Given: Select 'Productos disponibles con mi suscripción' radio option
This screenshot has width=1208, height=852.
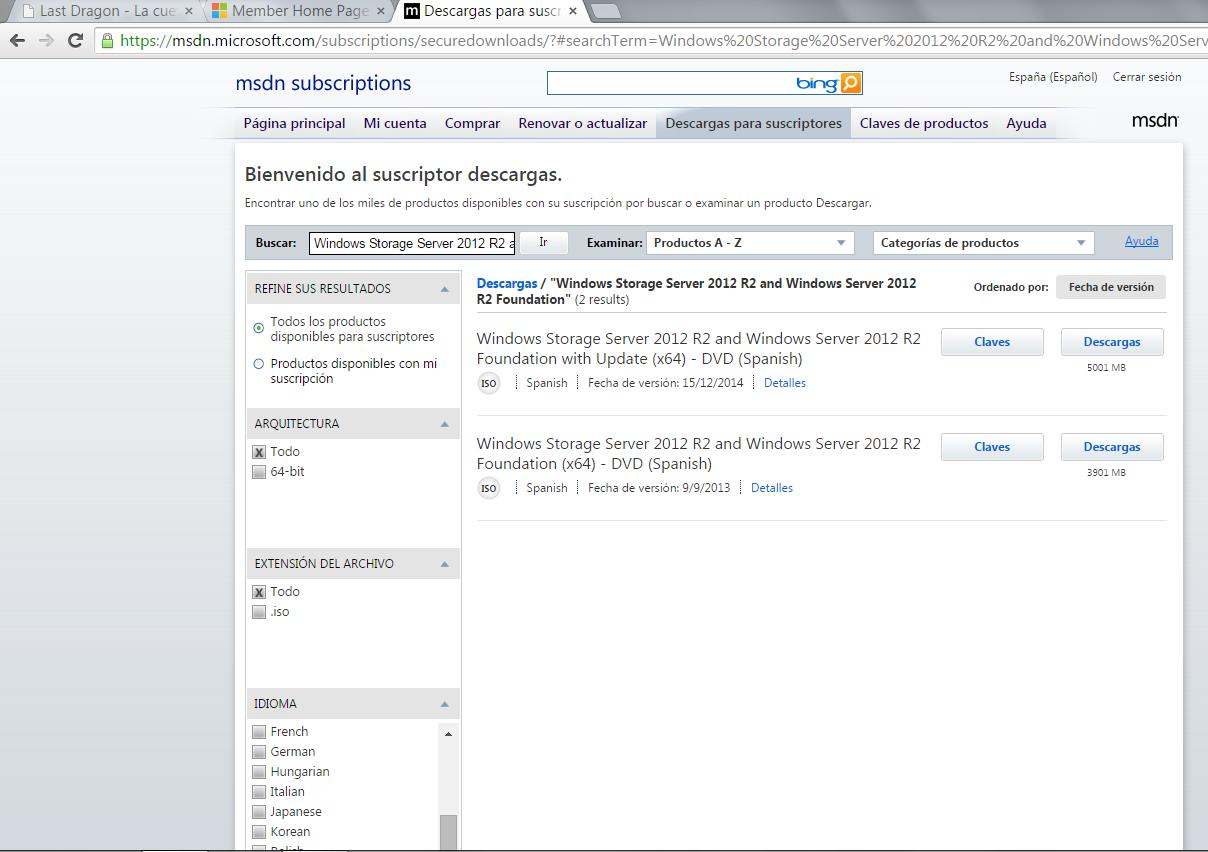Looking at the screenshot, I should pos(259,364).
